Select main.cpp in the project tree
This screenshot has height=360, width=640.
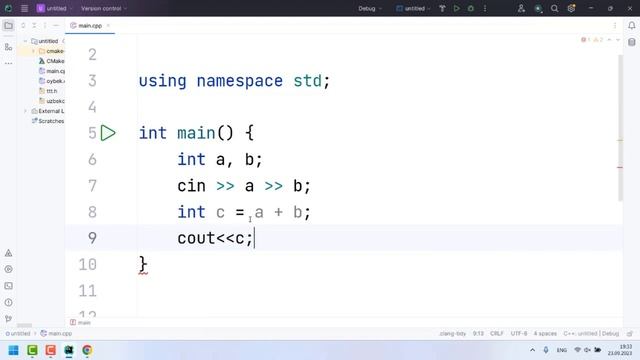point(51,71)
